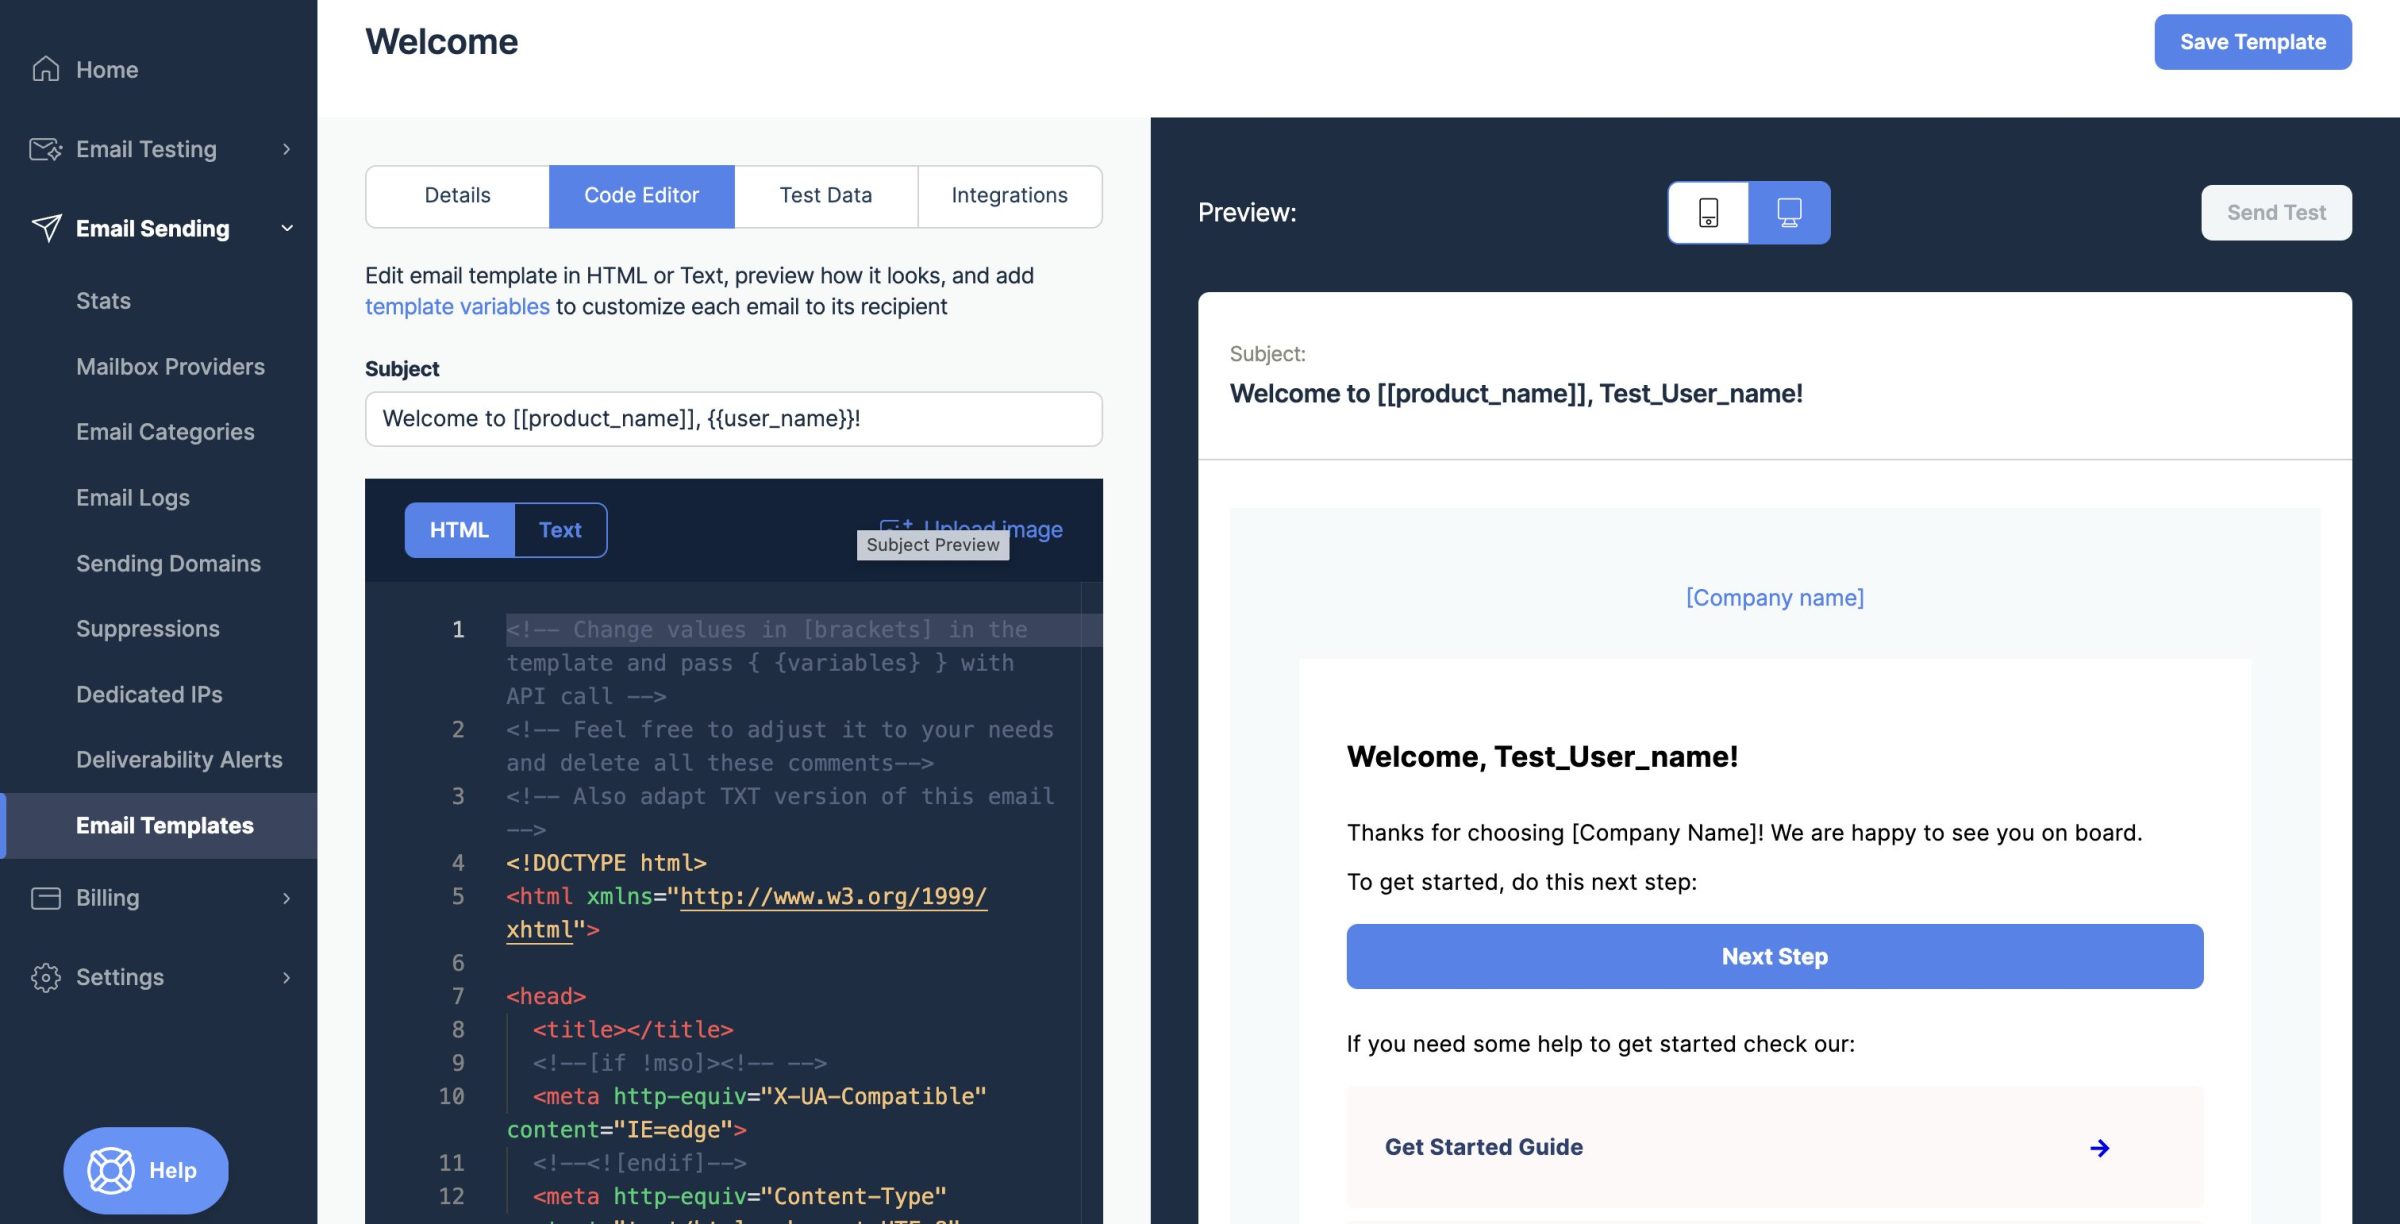
Task: Click the desktop preview icon
Action: pyautogui.click(x=1790, y=212)
